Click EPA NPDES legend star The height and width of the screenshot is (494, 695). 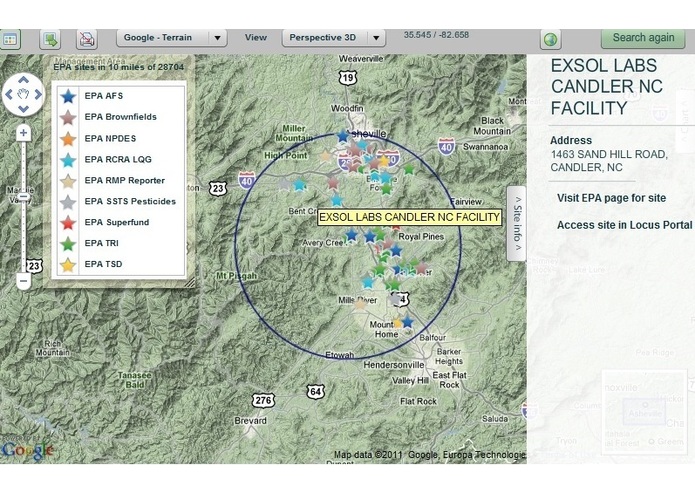pos(68,139)
